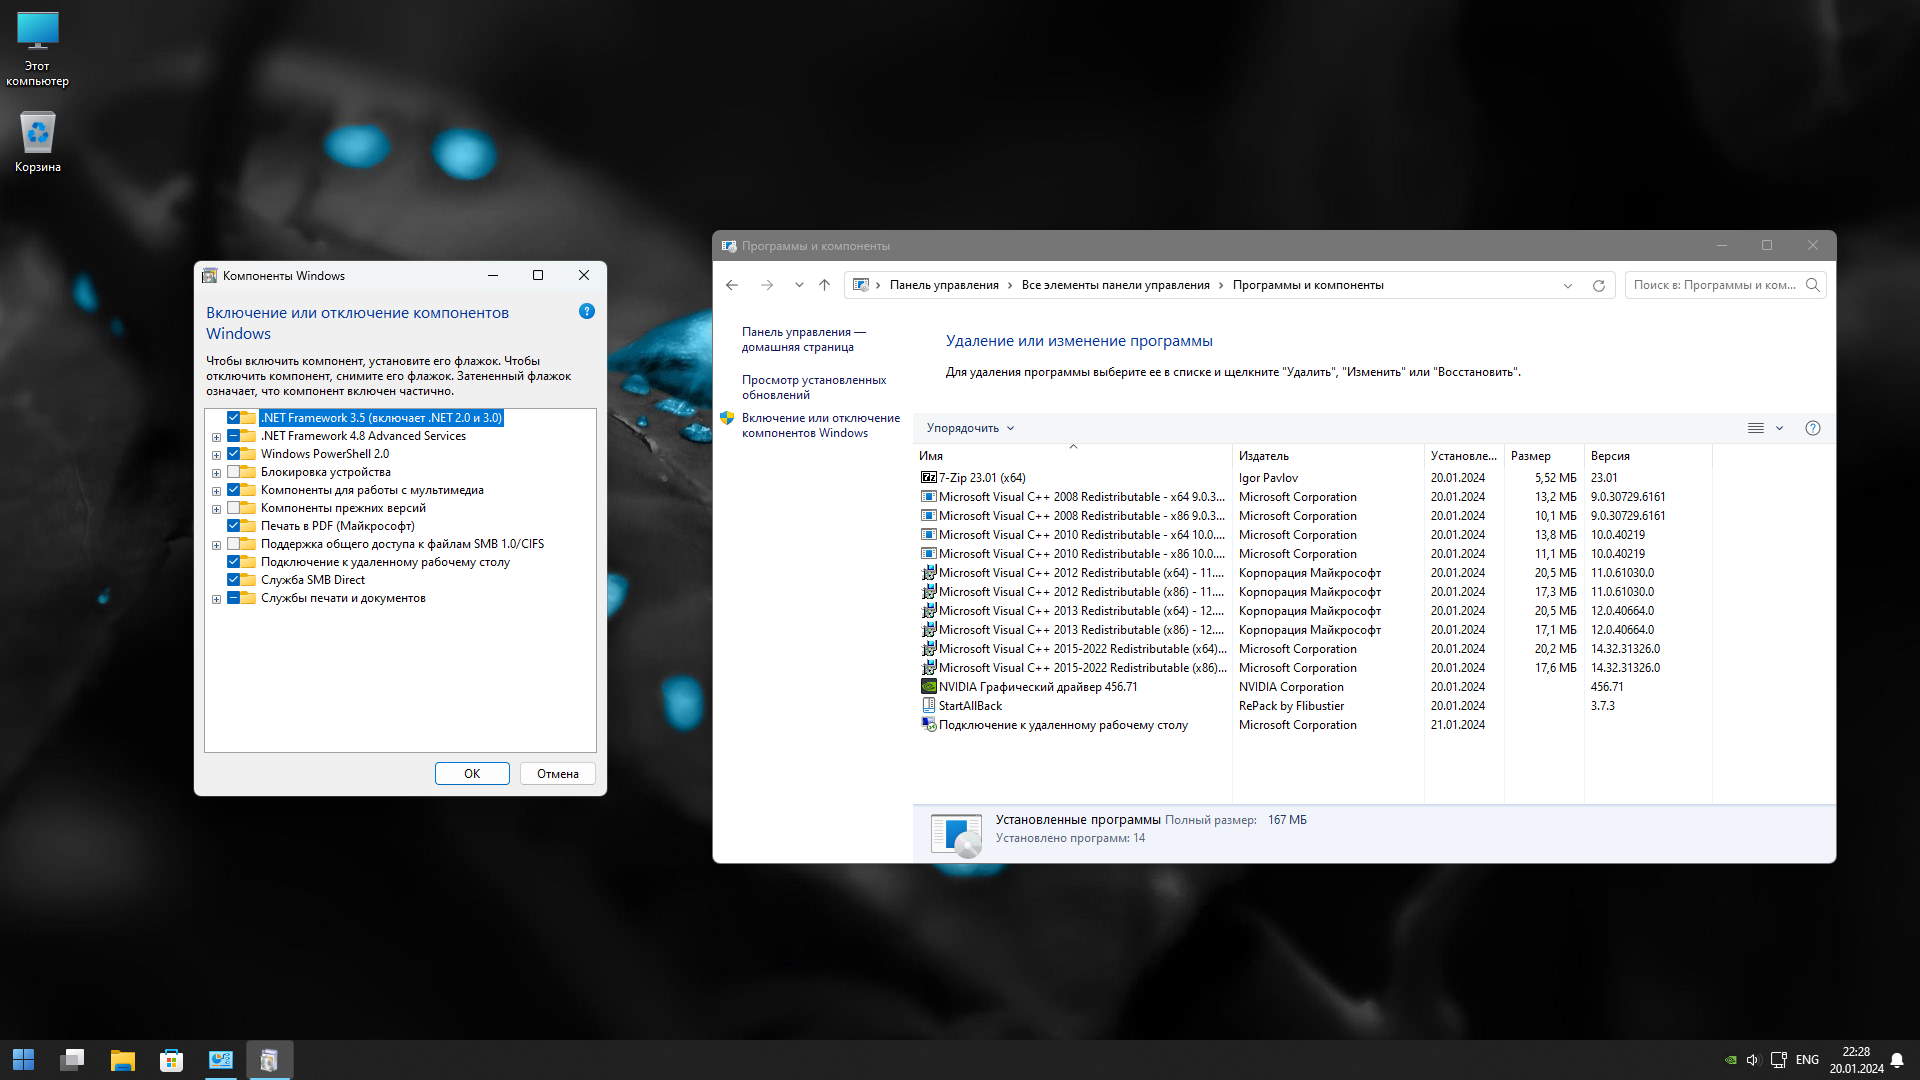Viewport: 1920px width, 1080px height.
Task: Click the help icon in Windows Components dialog
Action: [x=587, y=311]
